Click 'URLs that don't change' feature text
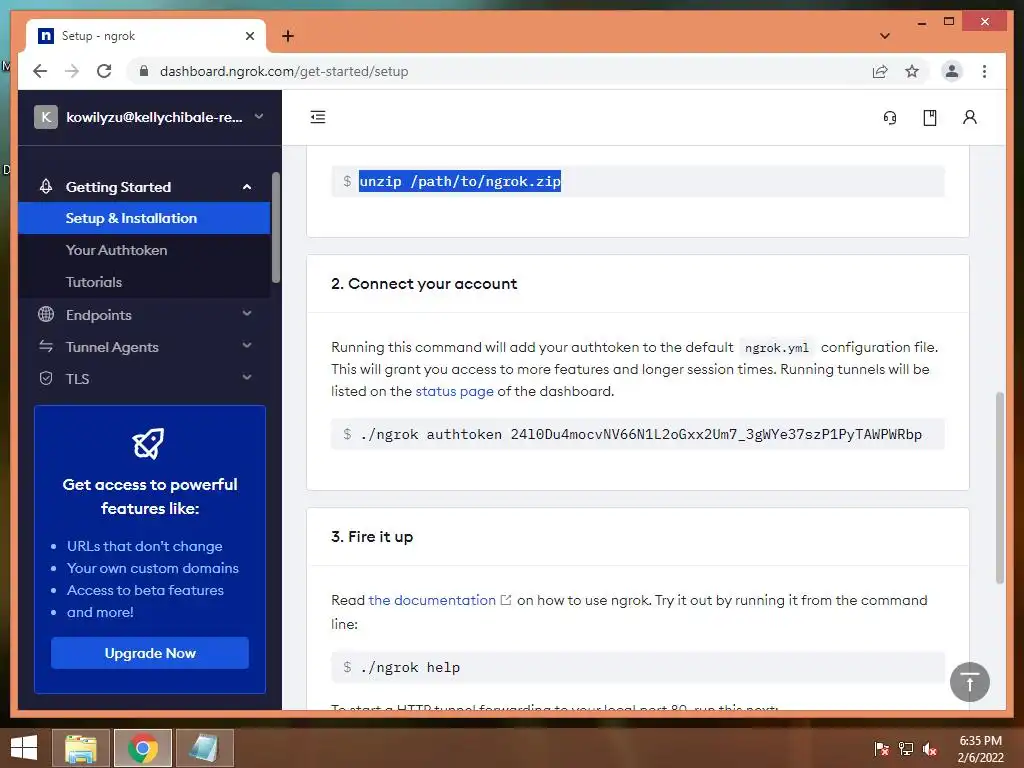Viewport: 1024px width, 768px height. click(x=144, y=546)
